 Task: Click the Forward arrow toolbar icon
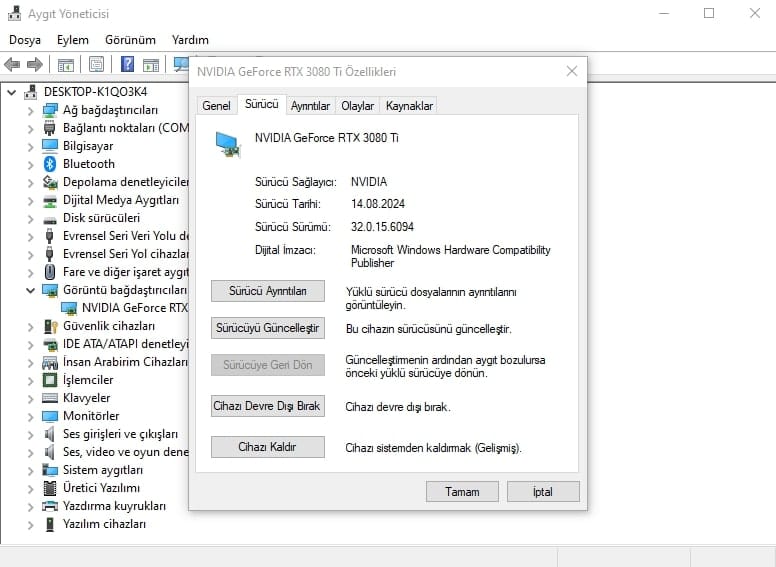(35, 64)
